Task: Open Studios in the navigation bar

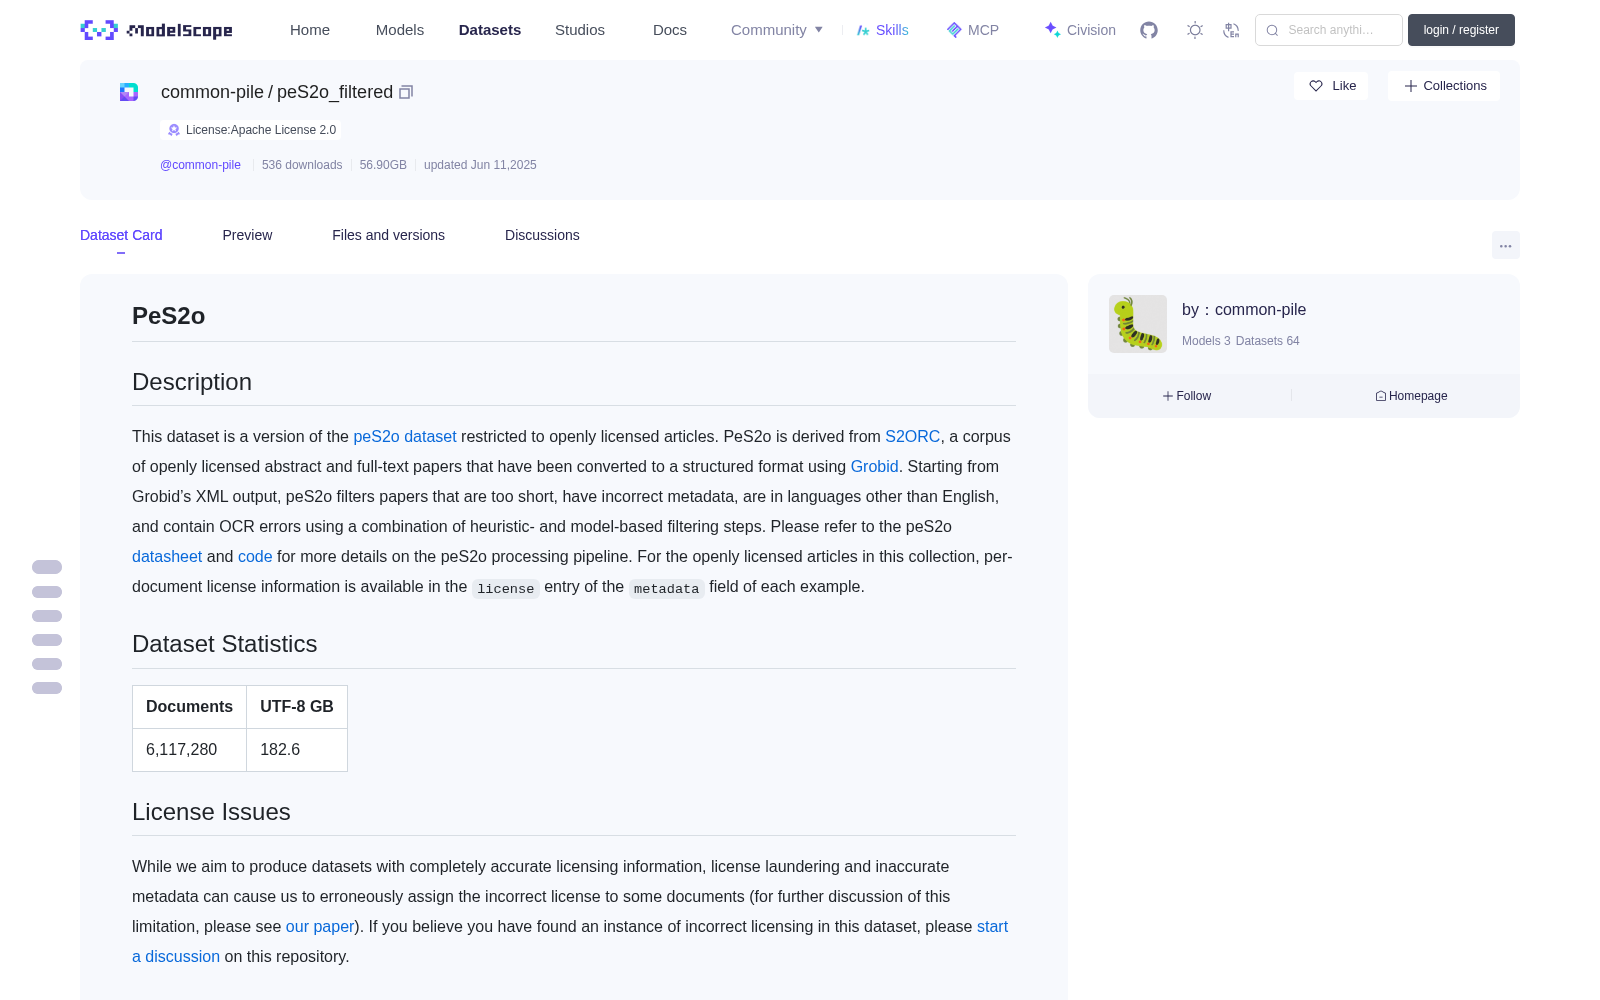Action: pyautogui.click(x=580, y=30)
